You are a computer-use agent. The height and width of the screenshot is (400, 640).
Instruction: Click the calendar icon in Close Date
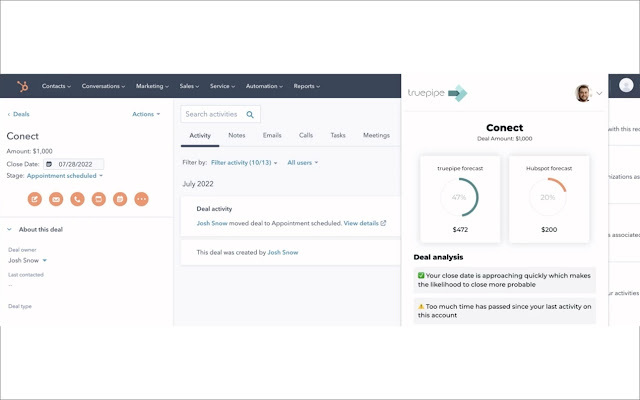tap(49, 164)
